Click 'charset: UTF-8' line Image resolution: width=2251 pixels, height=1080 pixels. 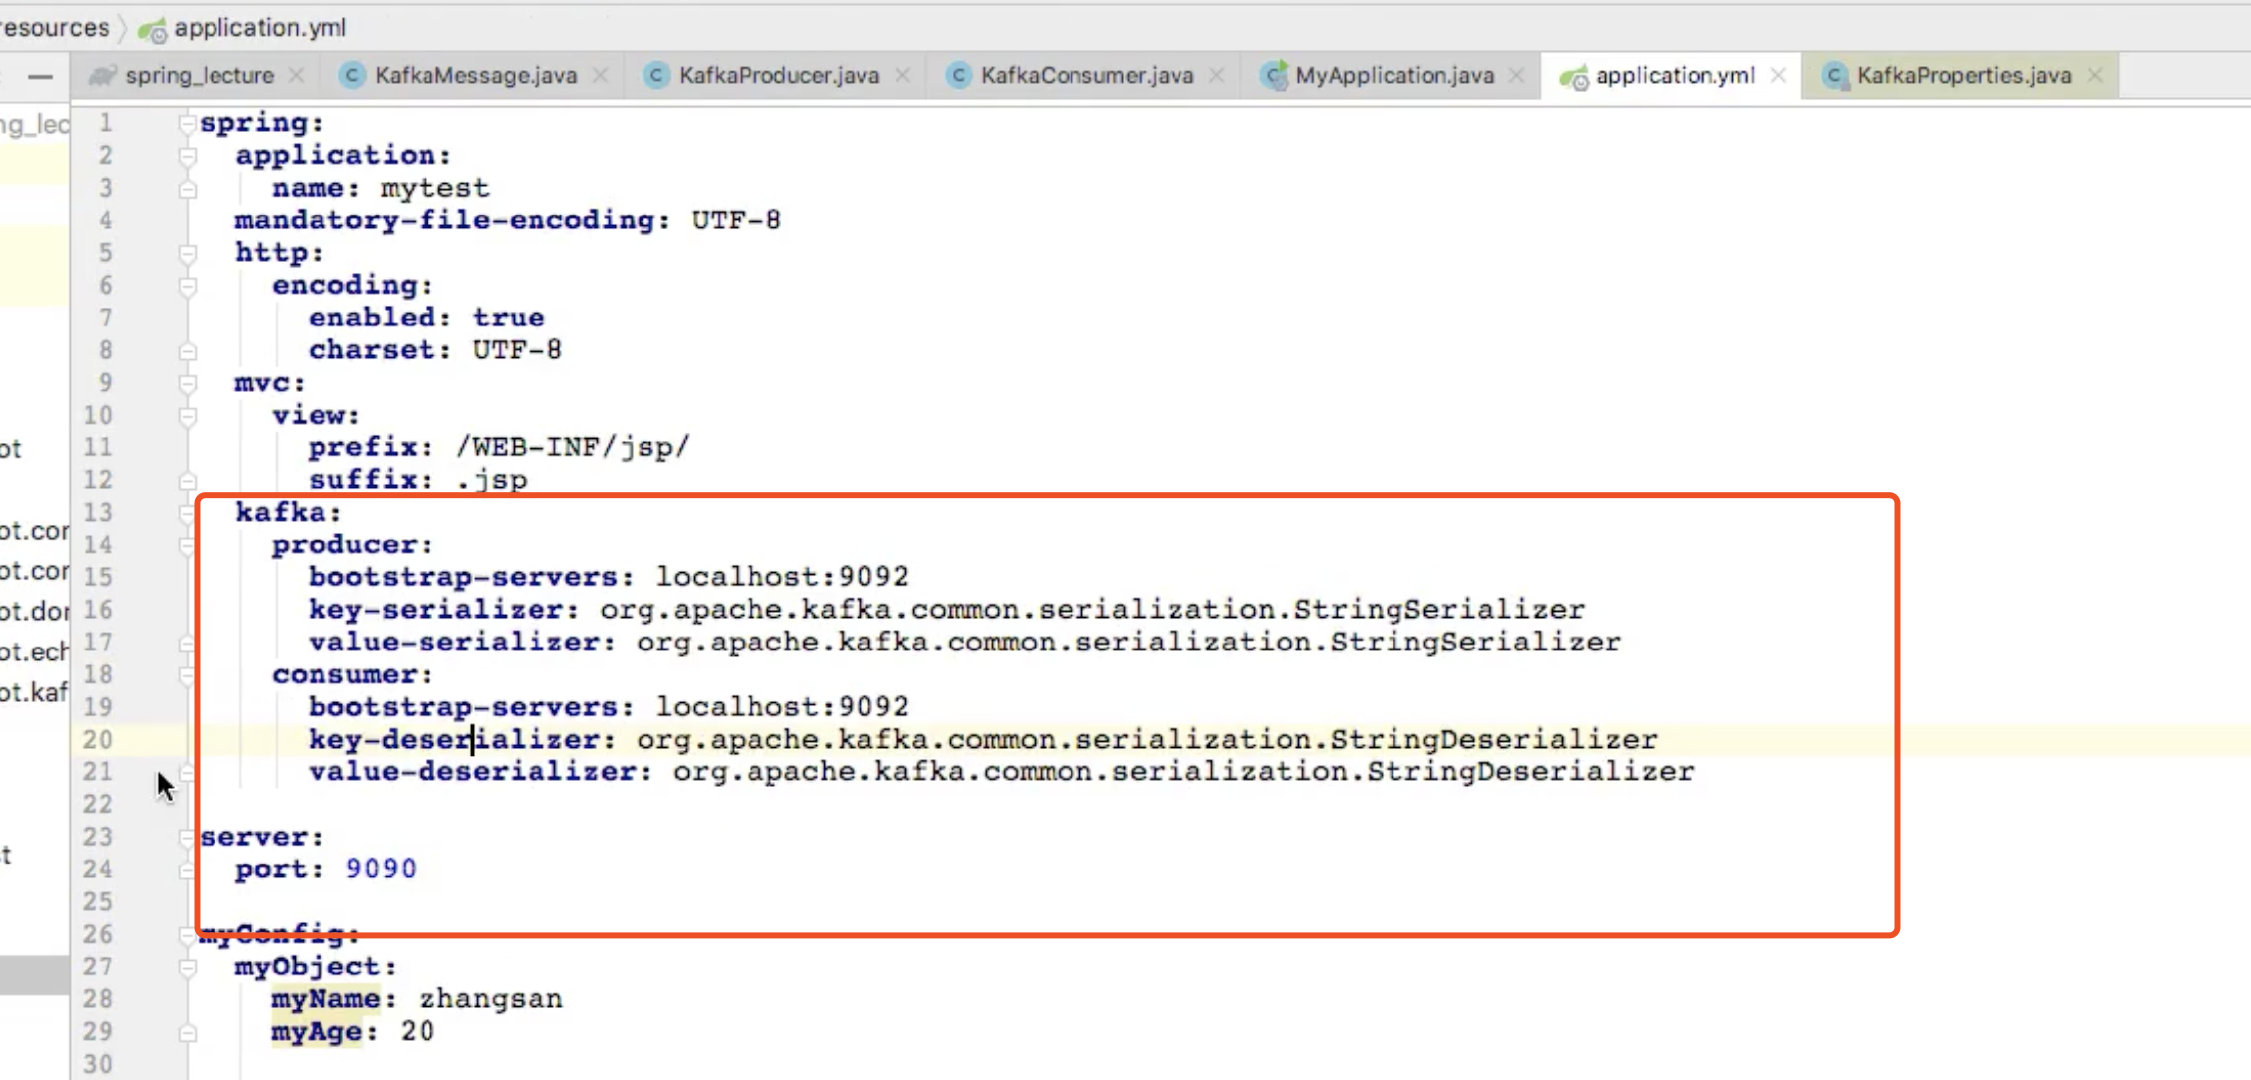point(435,350)
